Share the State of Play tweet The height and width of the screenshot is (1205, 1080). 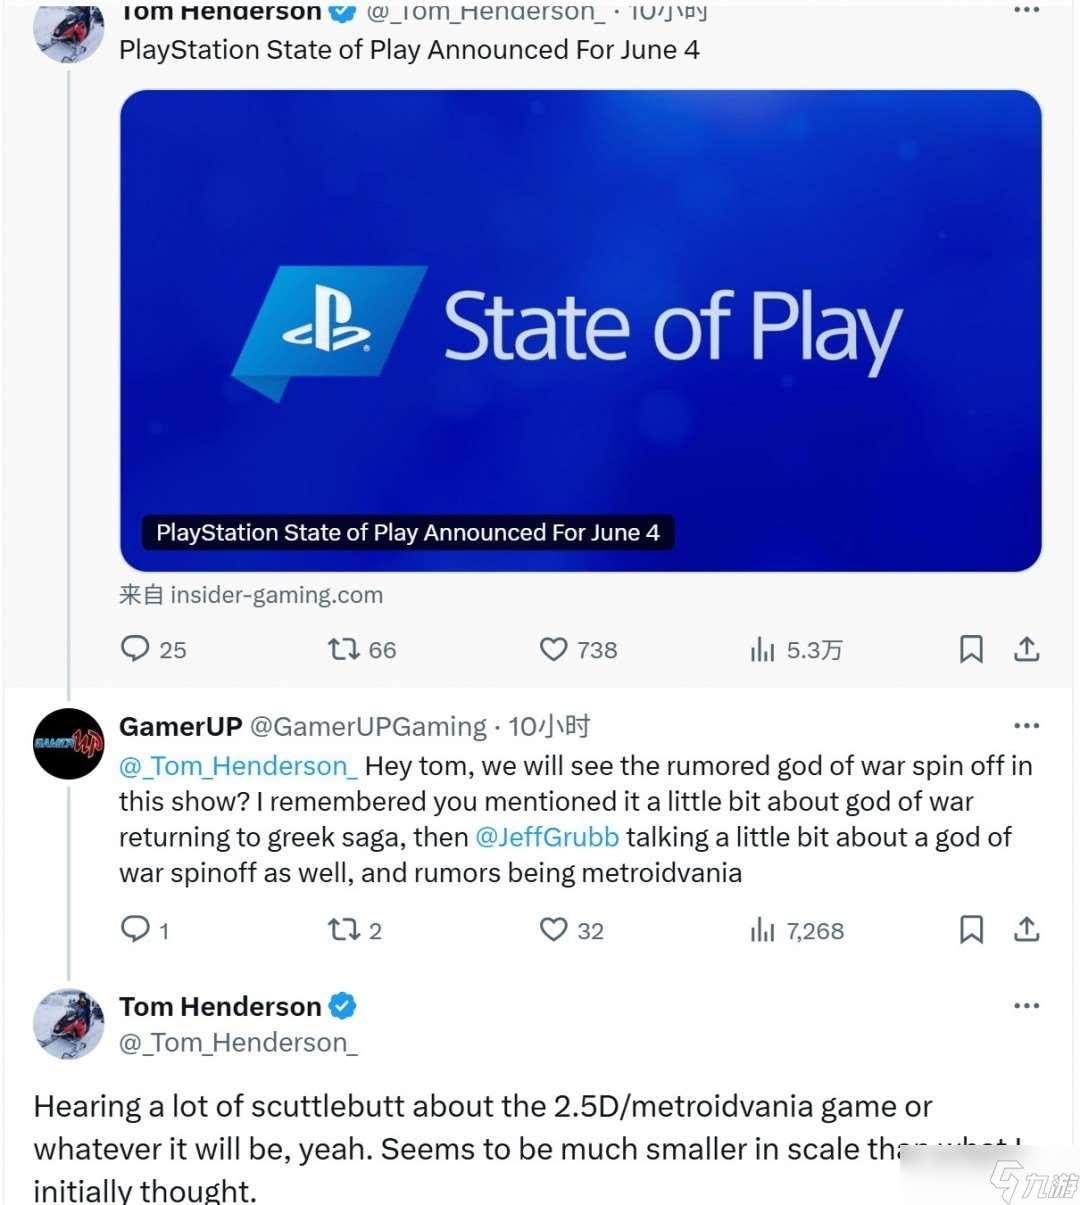1026,650
